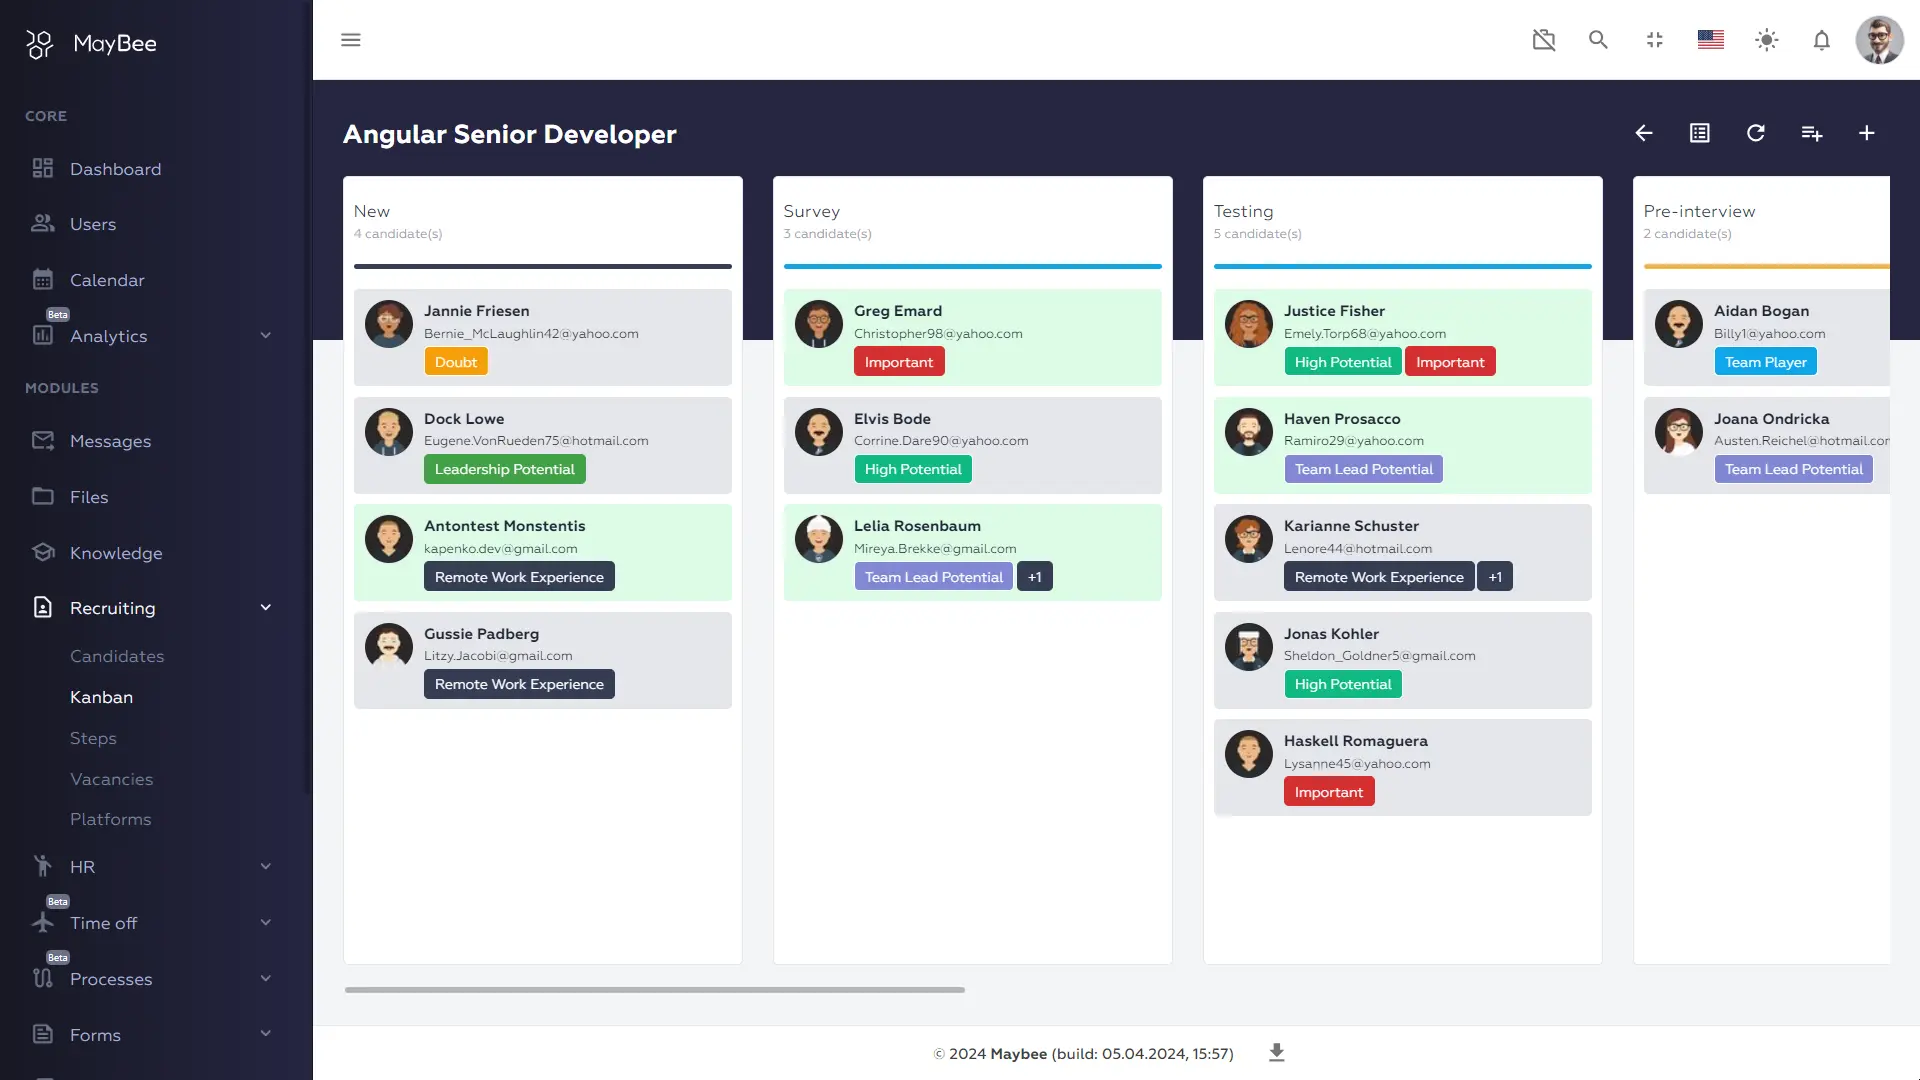Click the back arrow icon in the Kanban header
This screenshot has width=1920, height=1080.
[1643, 133]
